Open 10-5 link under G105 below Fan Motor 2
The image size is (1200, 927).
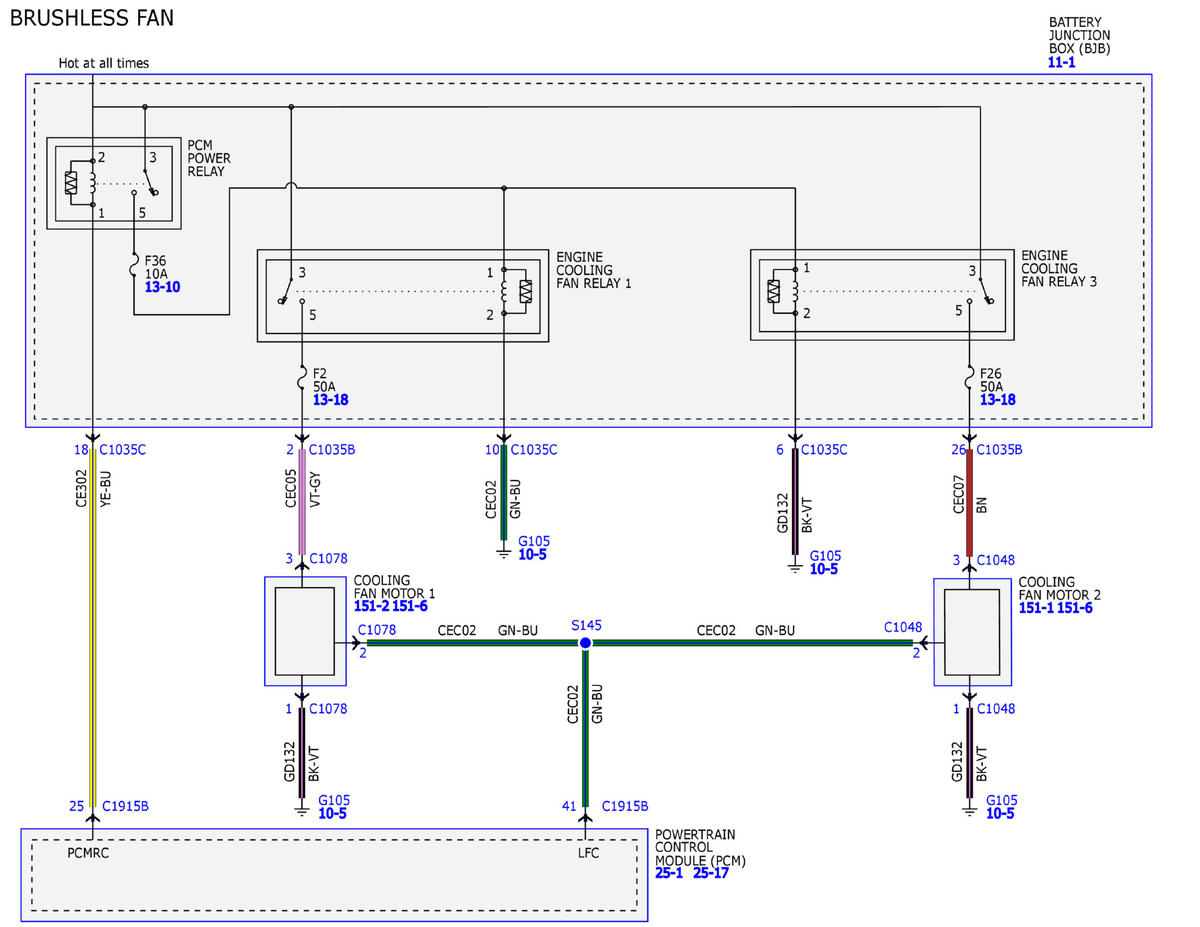(x=1002, y=813)
